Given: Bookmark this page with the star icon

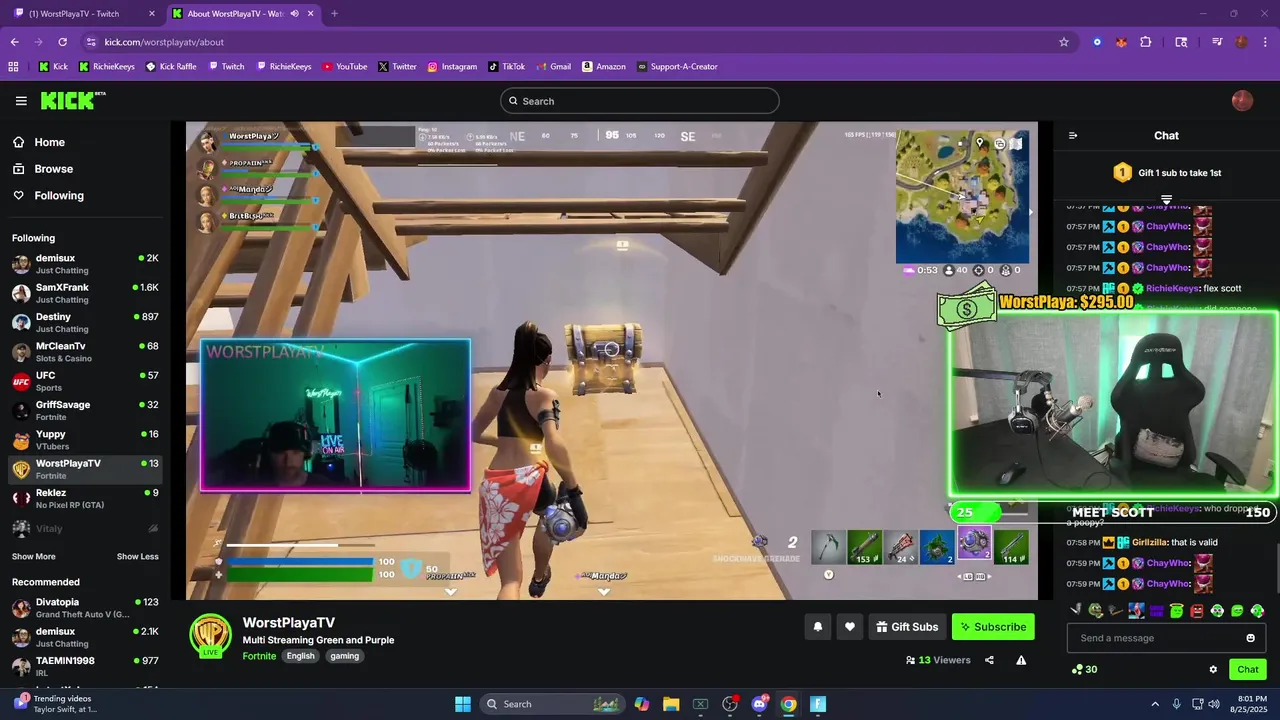Looking at the screenshot, I should pyautogui.click(x=1064, y=42).
